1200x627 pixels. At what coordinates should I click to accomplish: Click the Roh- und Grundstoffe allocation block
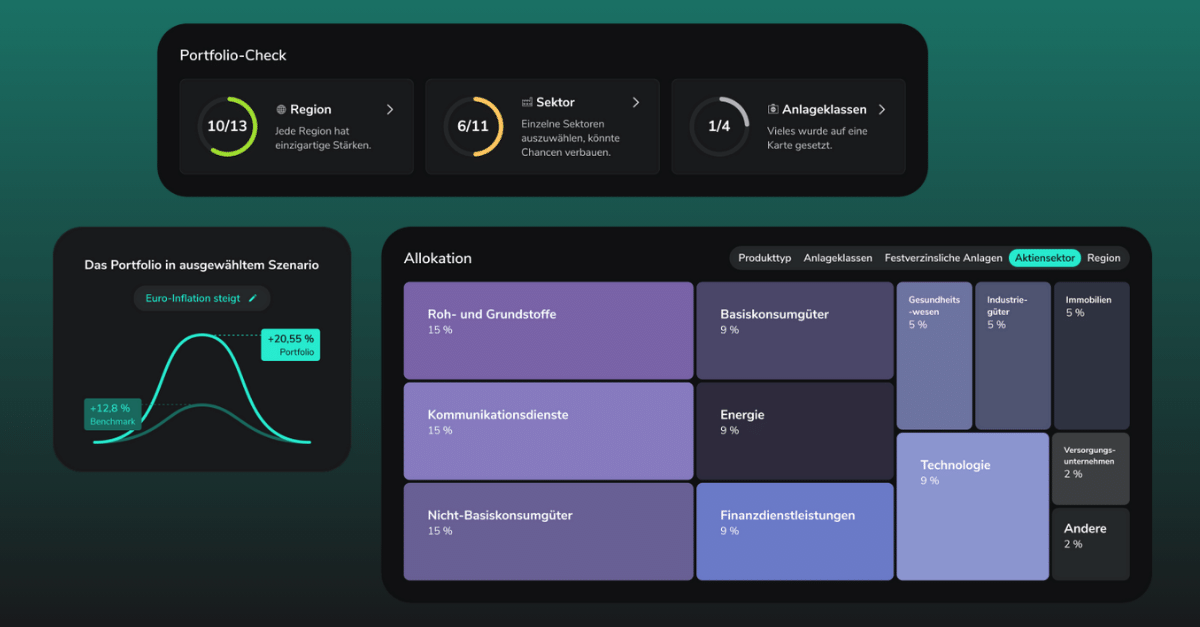(x=547, y=330)
